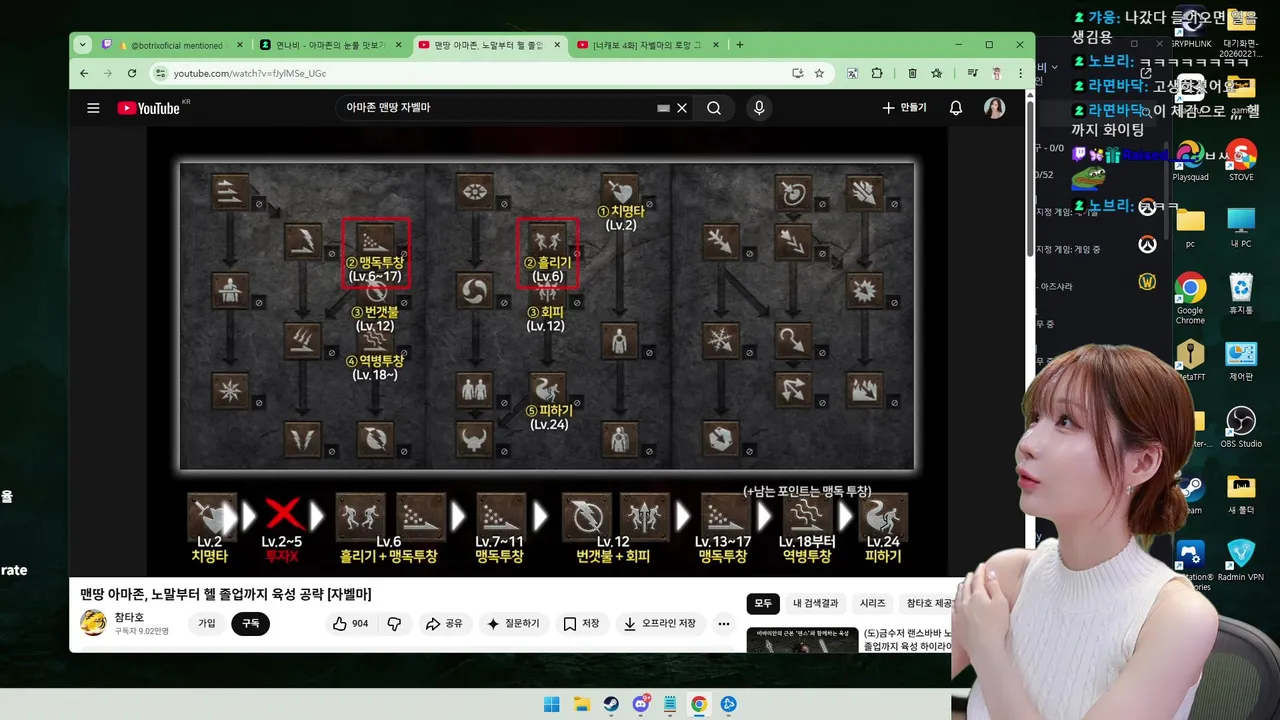Open Chrome tab search dropdown arrow
The height and width of the screenshot is (720, 1280).
click(82, 45)
